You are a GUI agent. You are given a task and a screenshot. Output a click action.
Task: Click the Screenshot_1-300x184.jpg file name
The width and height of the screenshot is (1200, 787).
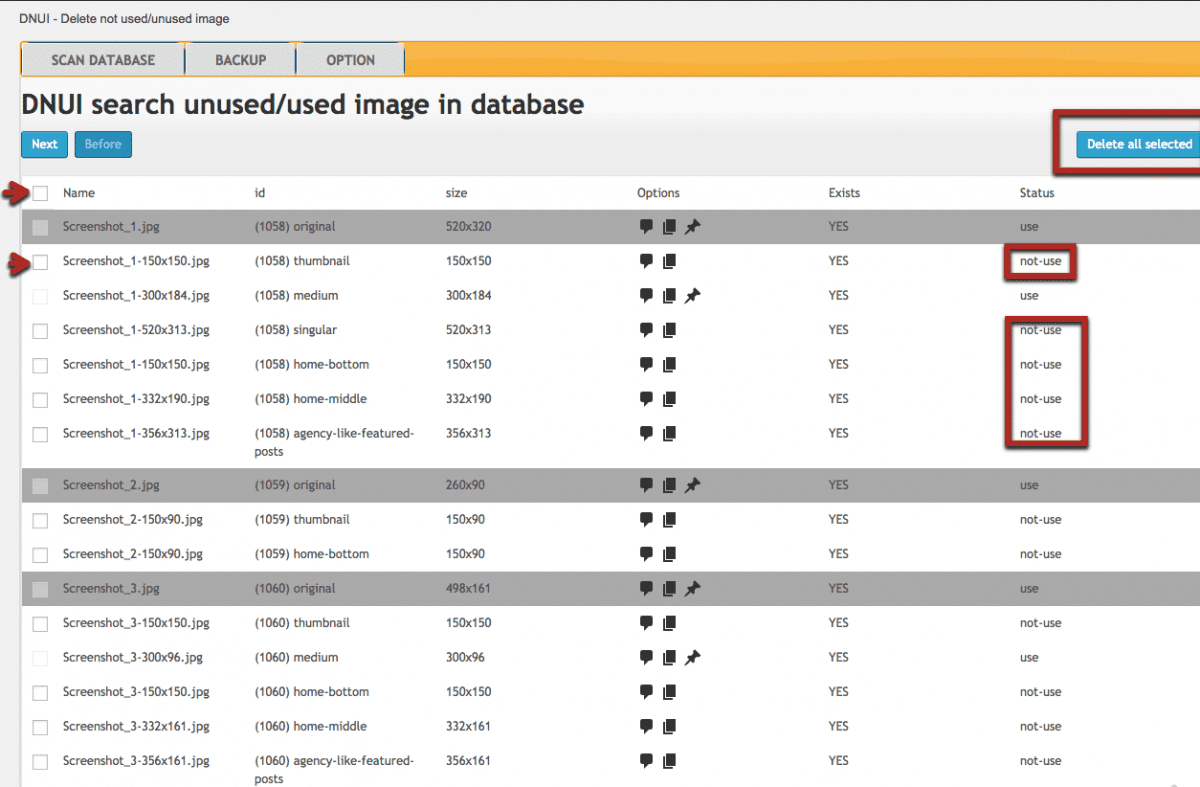point(136,296)
